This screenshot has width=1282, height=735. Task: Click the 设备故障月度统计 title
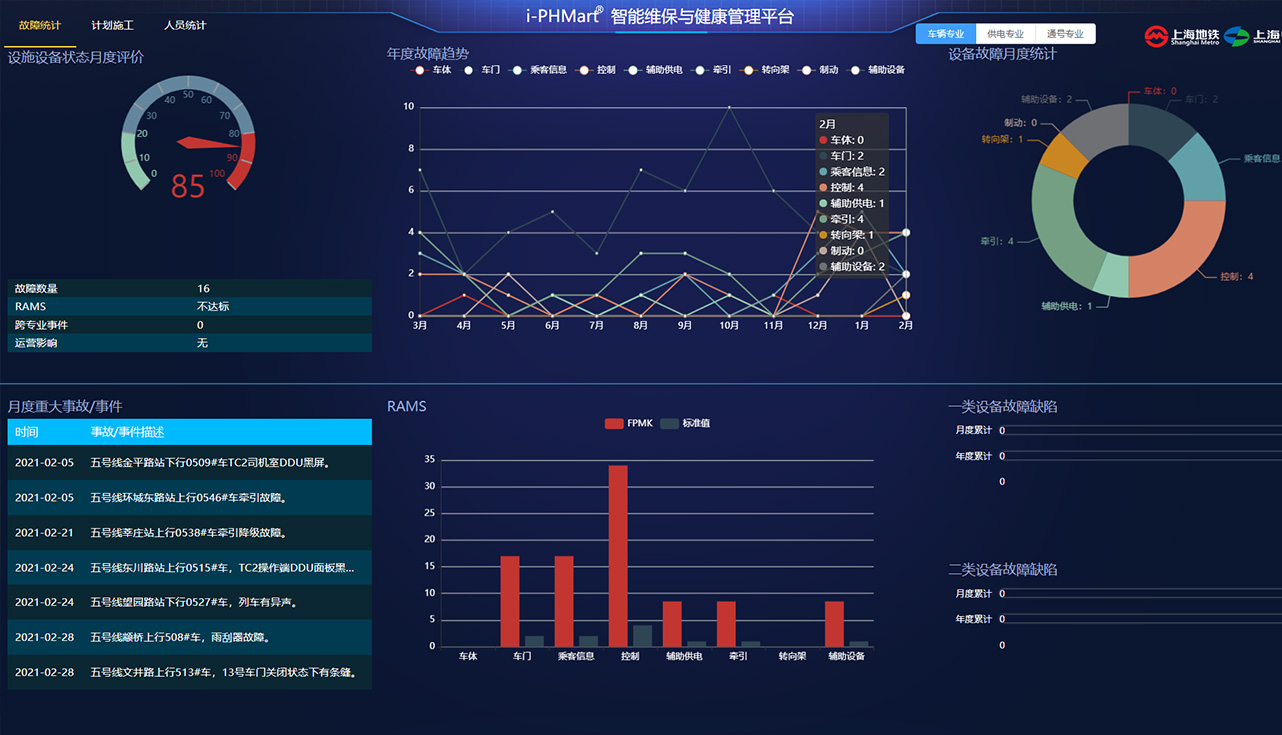(x=1002, y=54)
